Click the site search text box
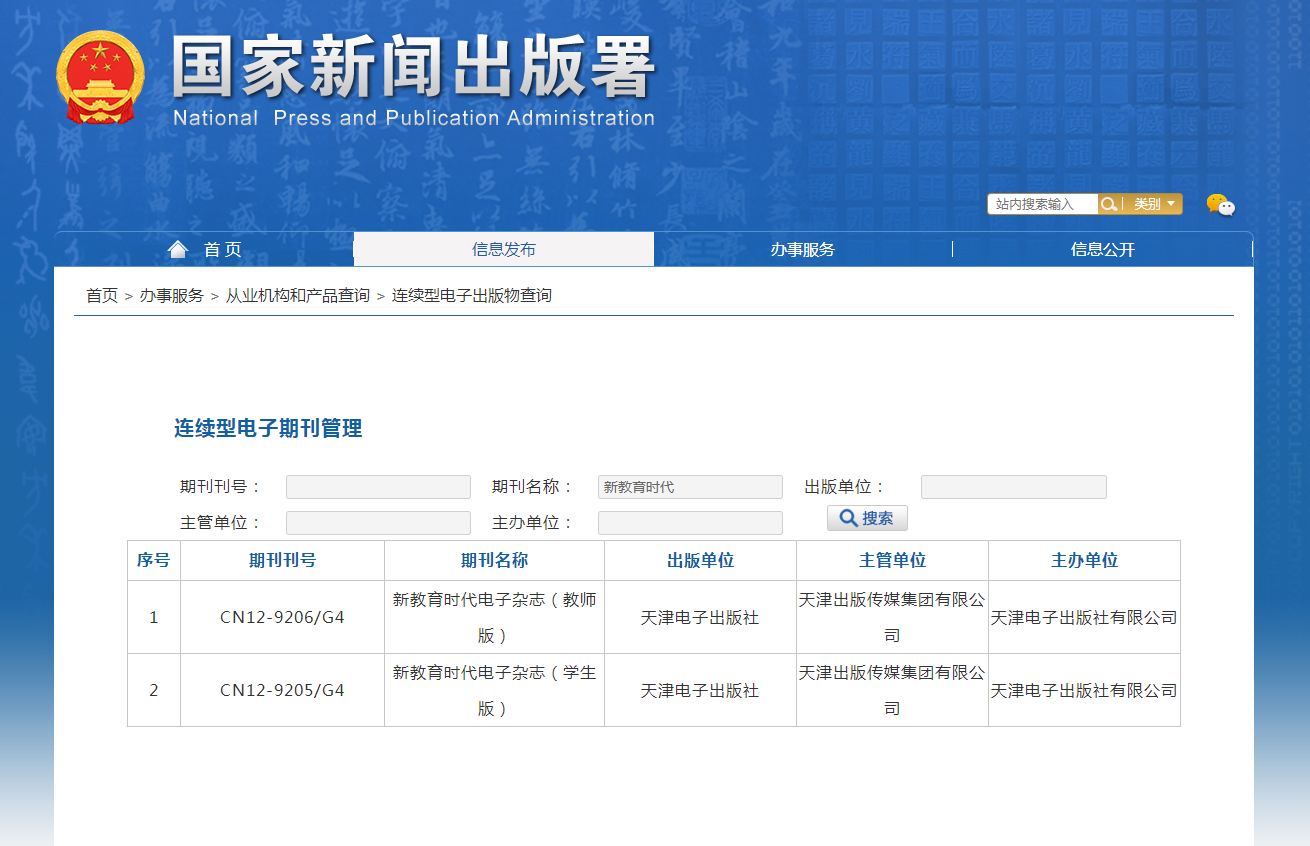The image size is (1310, 846). pyautogui.click(x=1042, y=204)
